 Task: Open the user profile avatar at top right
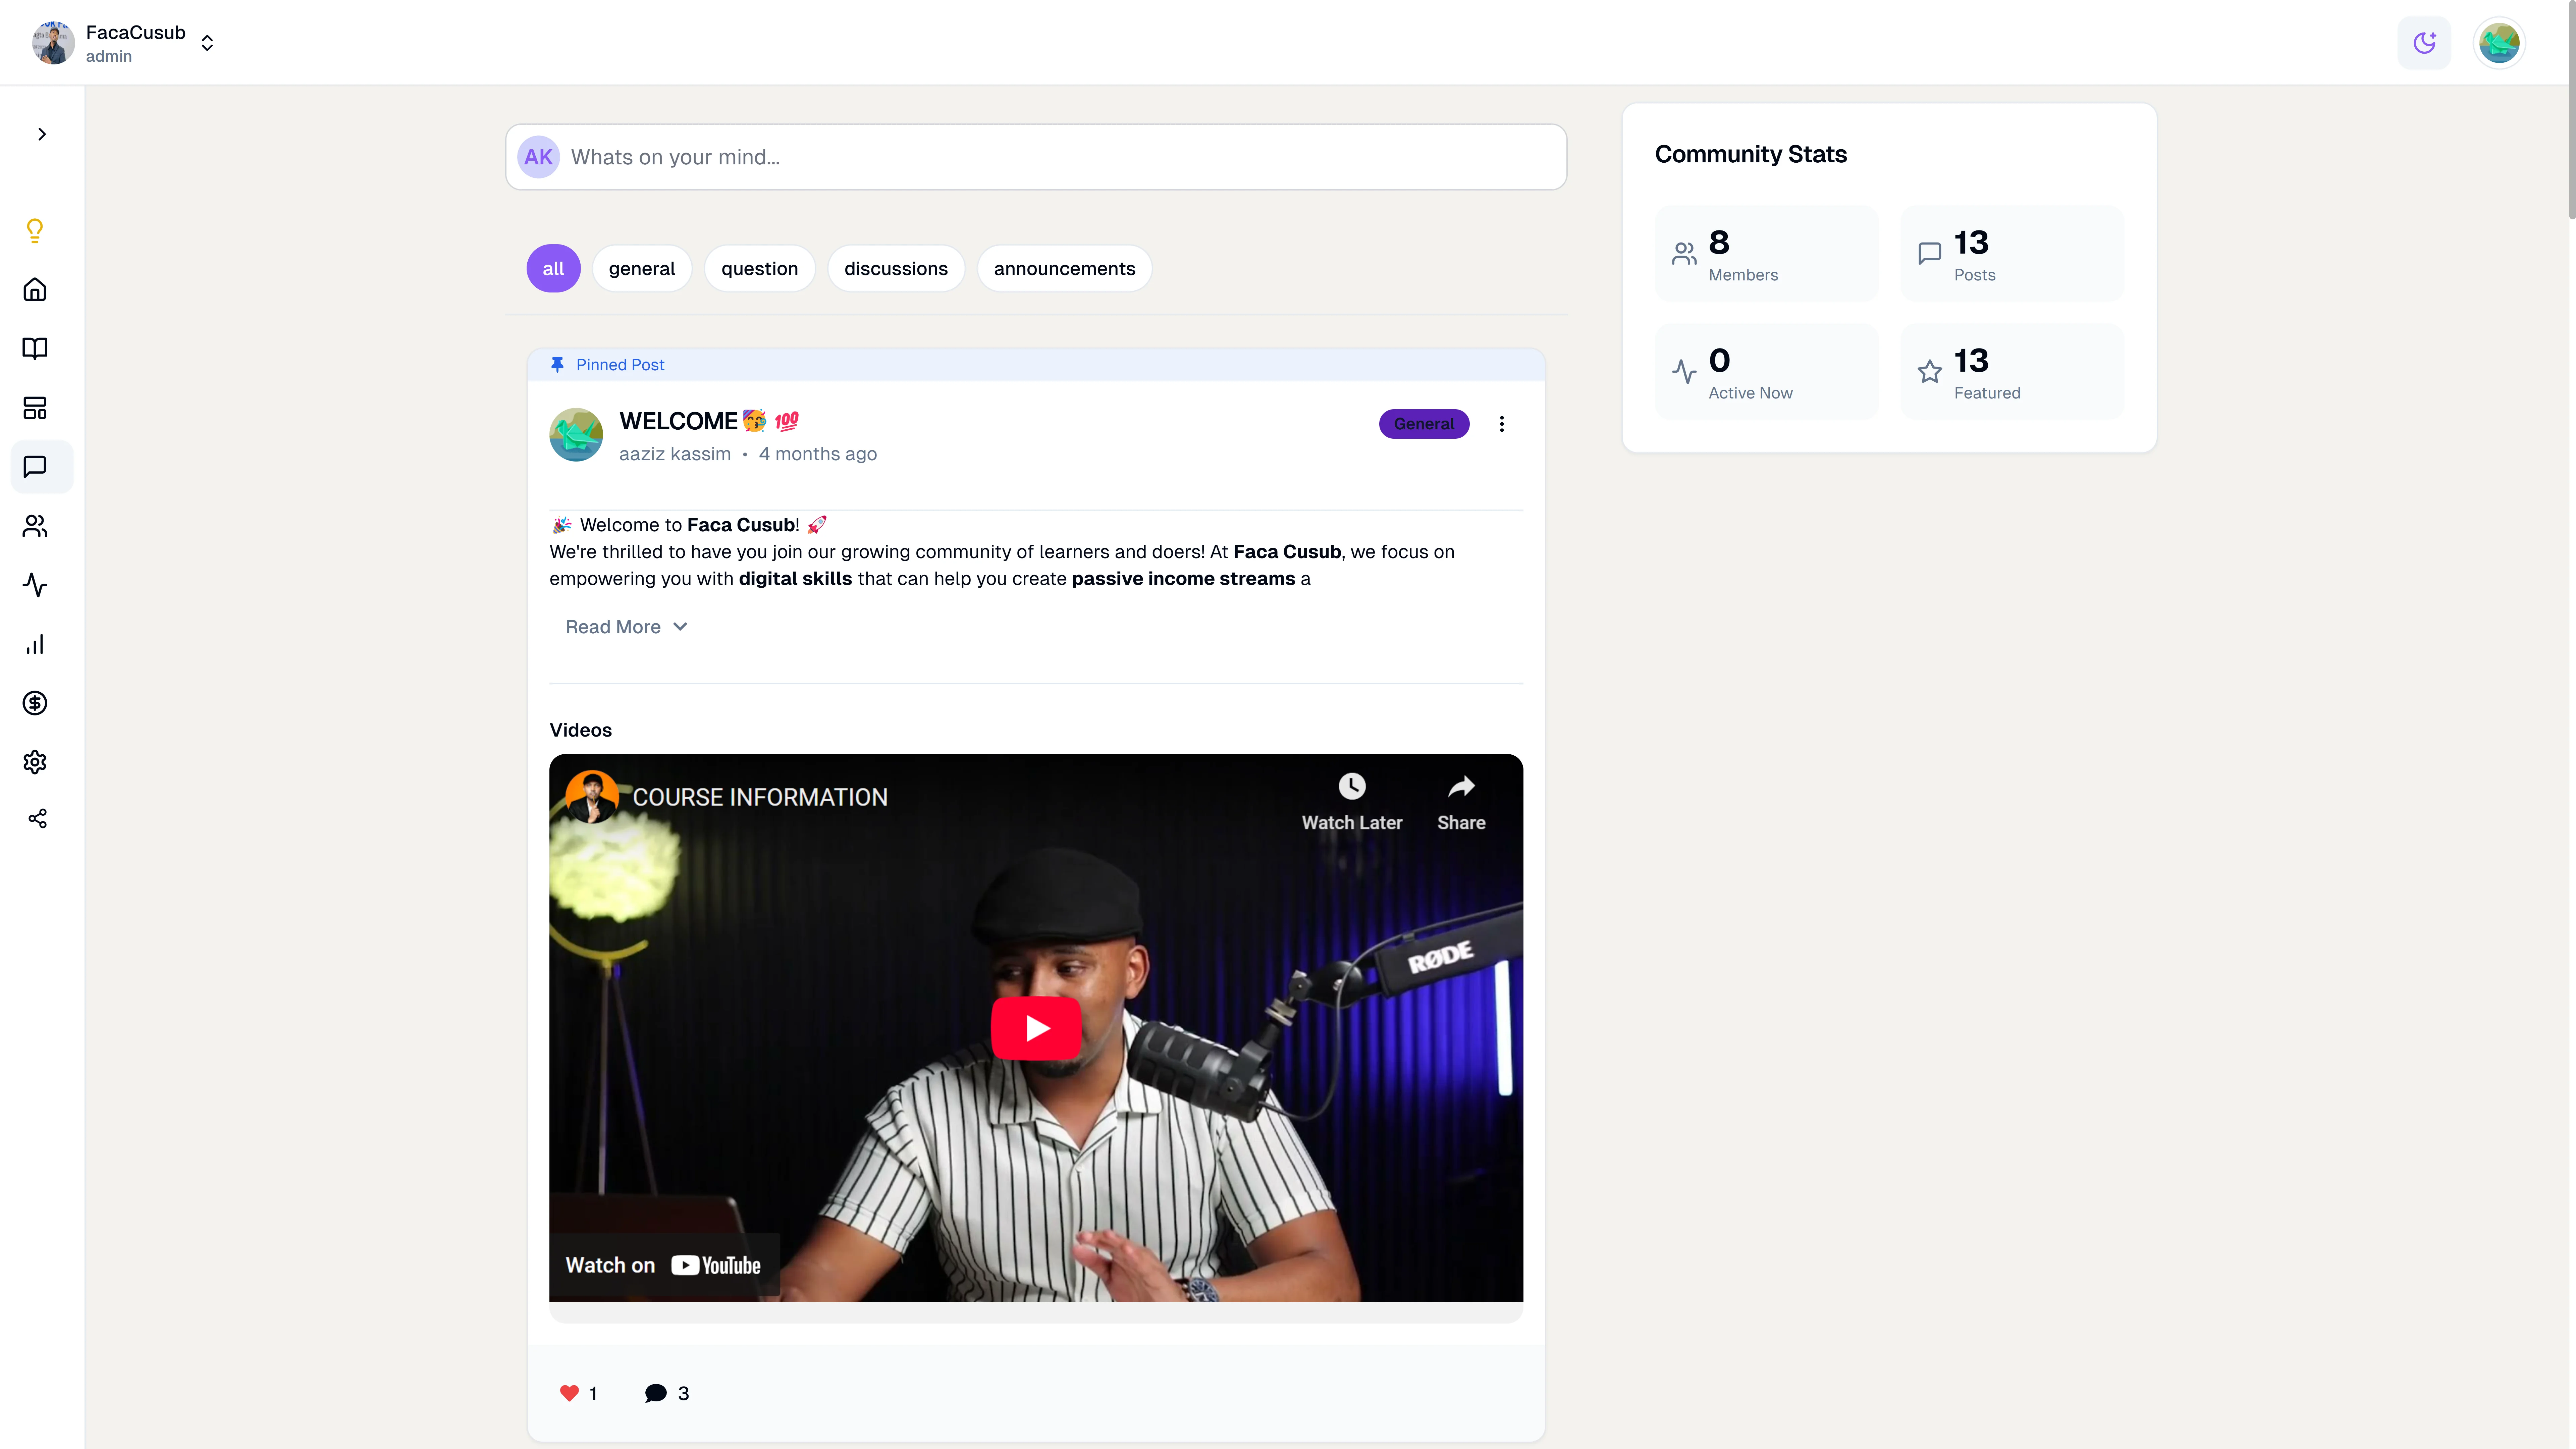coord(2499,43)
